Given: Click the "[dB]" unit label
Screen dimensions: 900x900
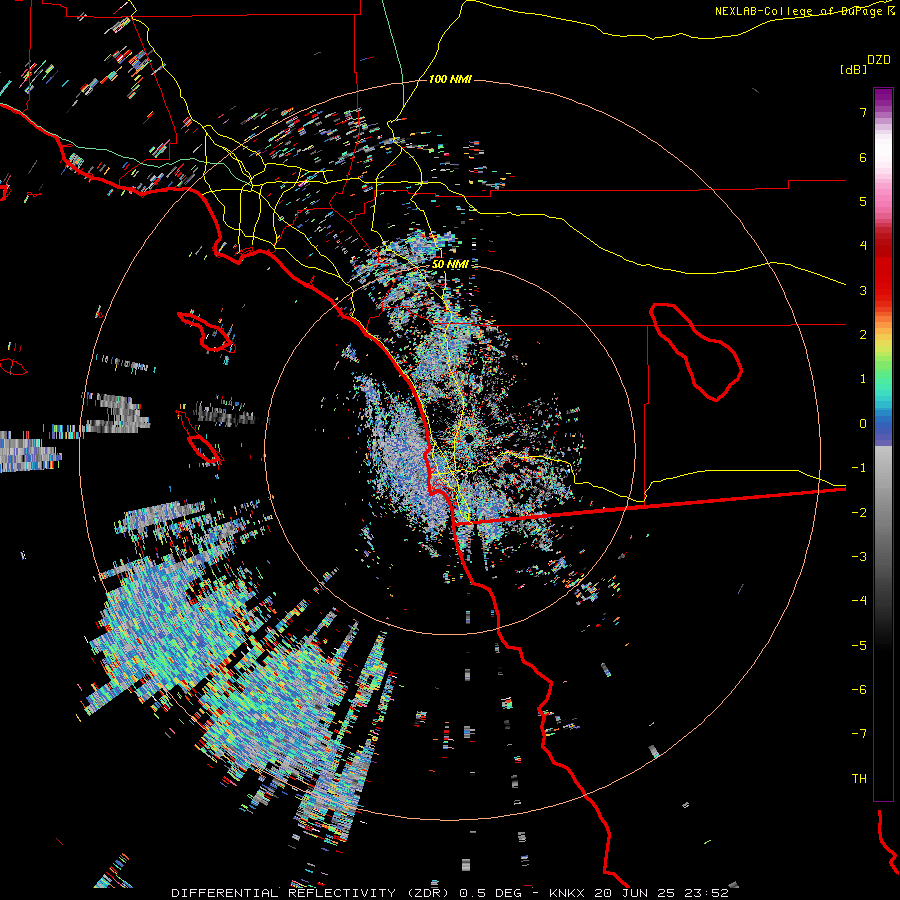Looking at the screenshot, I should click(853, 69).
